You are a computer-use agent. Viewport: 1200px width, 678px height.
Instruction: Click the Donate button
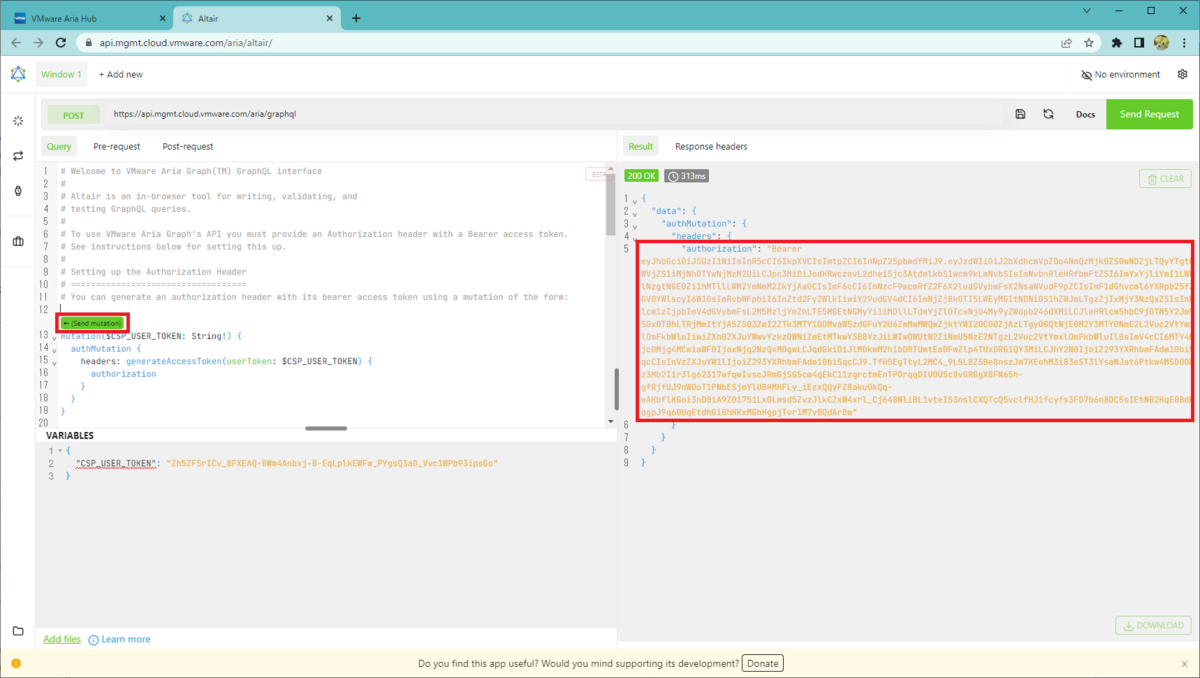coord(762,663)
